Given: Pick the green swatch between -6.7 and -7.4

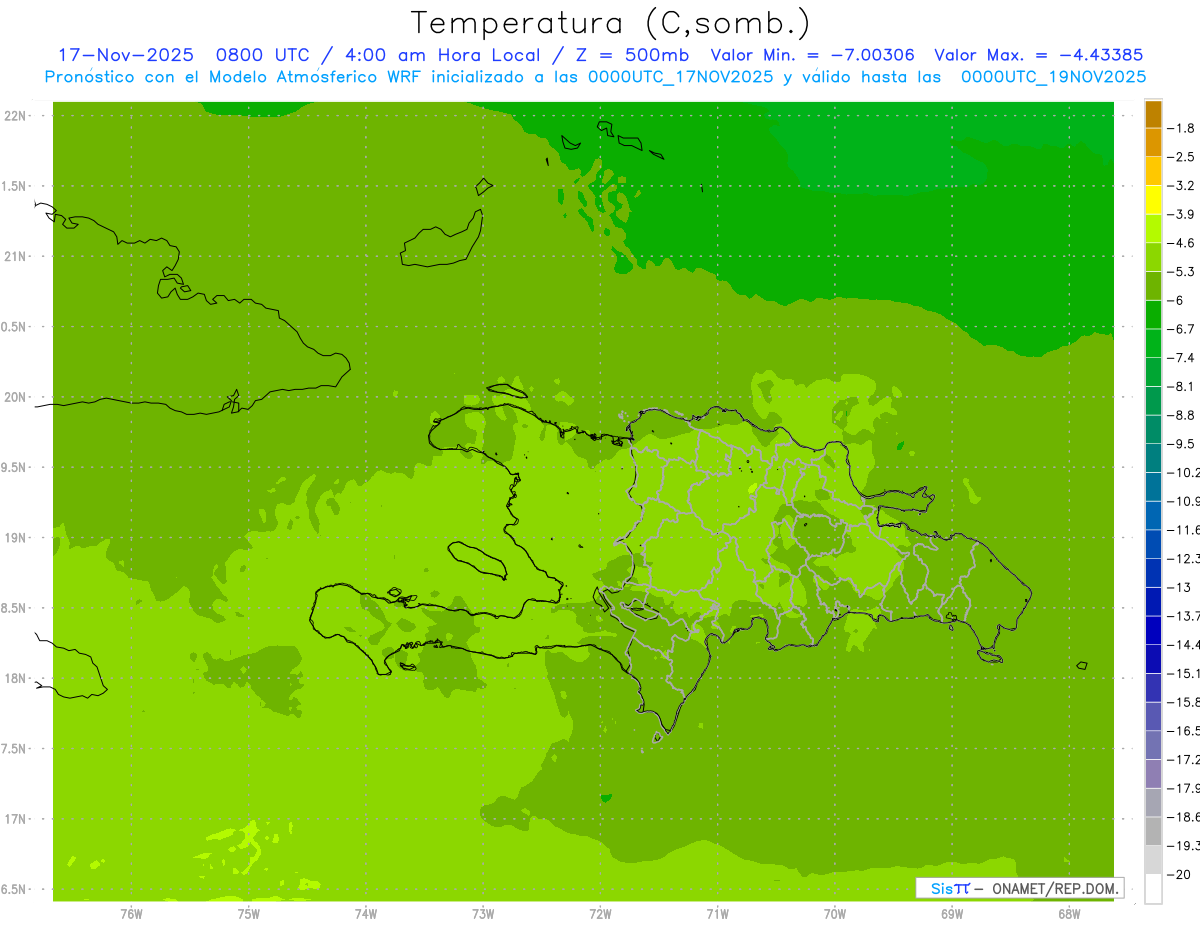Looking at the screenshot, I should (x=1154, y=343).
